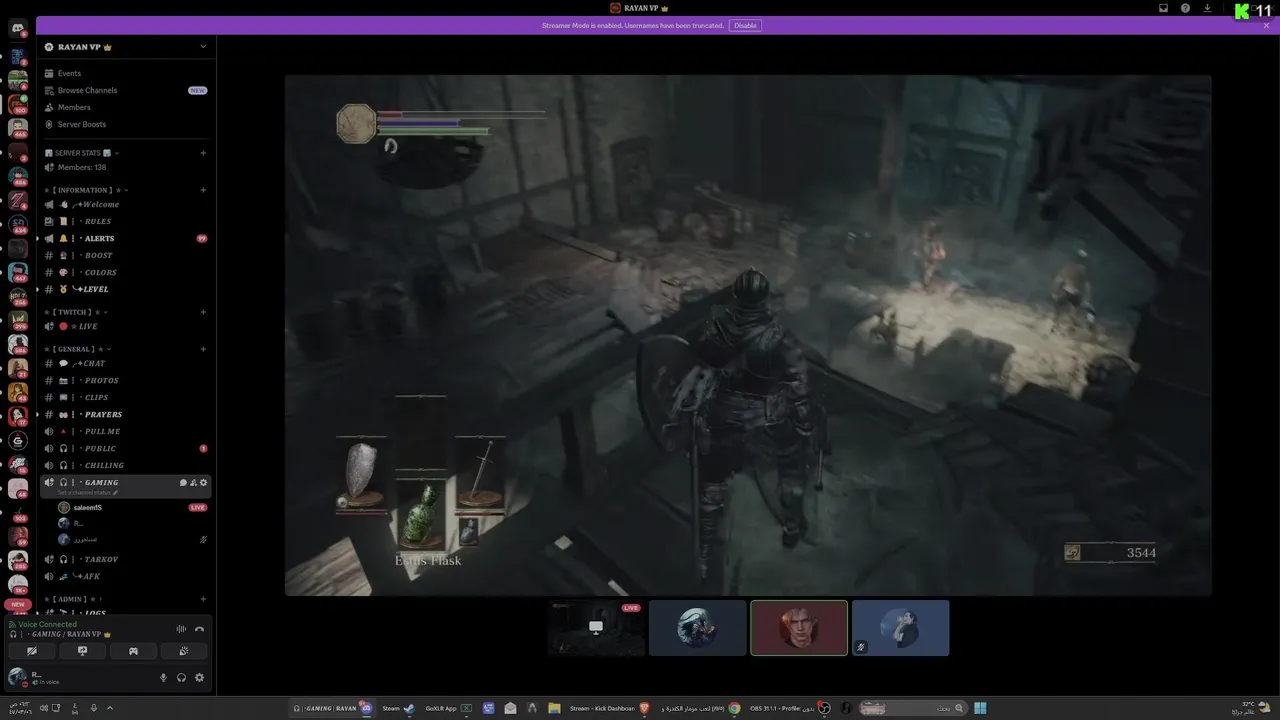Open the CHAT channel
The image size is (1280, 720).
pyautogui.click(x=126, y=363)
